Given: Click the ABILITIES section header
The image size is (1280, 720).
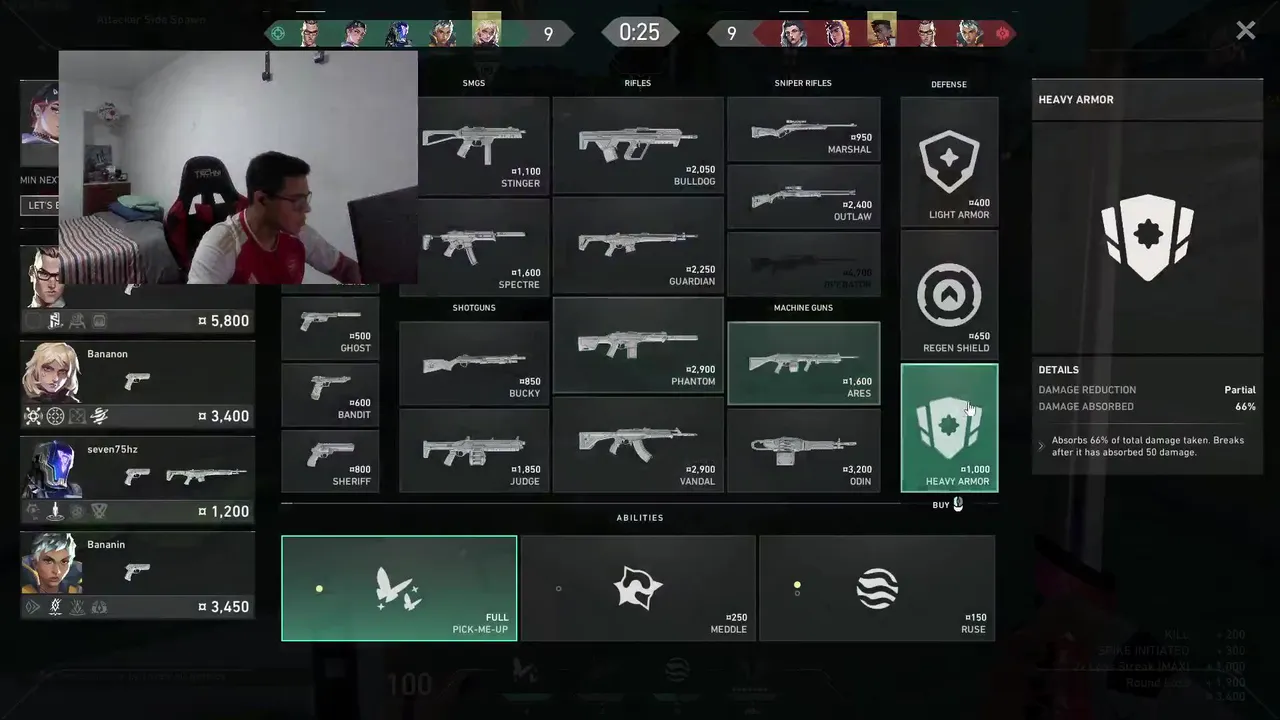Looking at the screenshot, I should (x=640, y=517).
